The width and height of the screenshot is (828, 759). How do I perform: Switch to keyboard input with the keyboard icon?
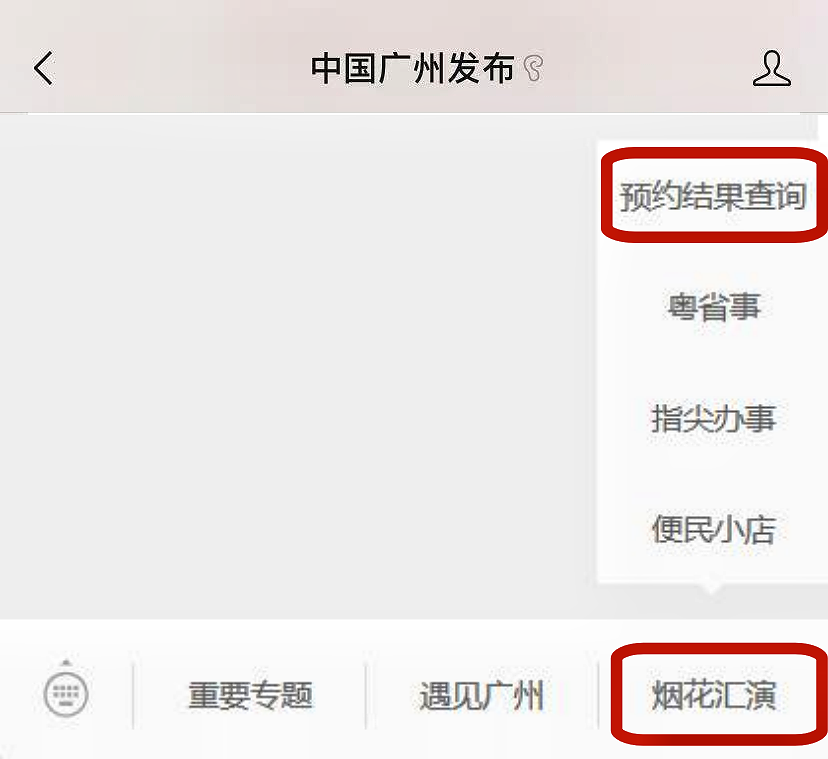click(x=66, y=694)
